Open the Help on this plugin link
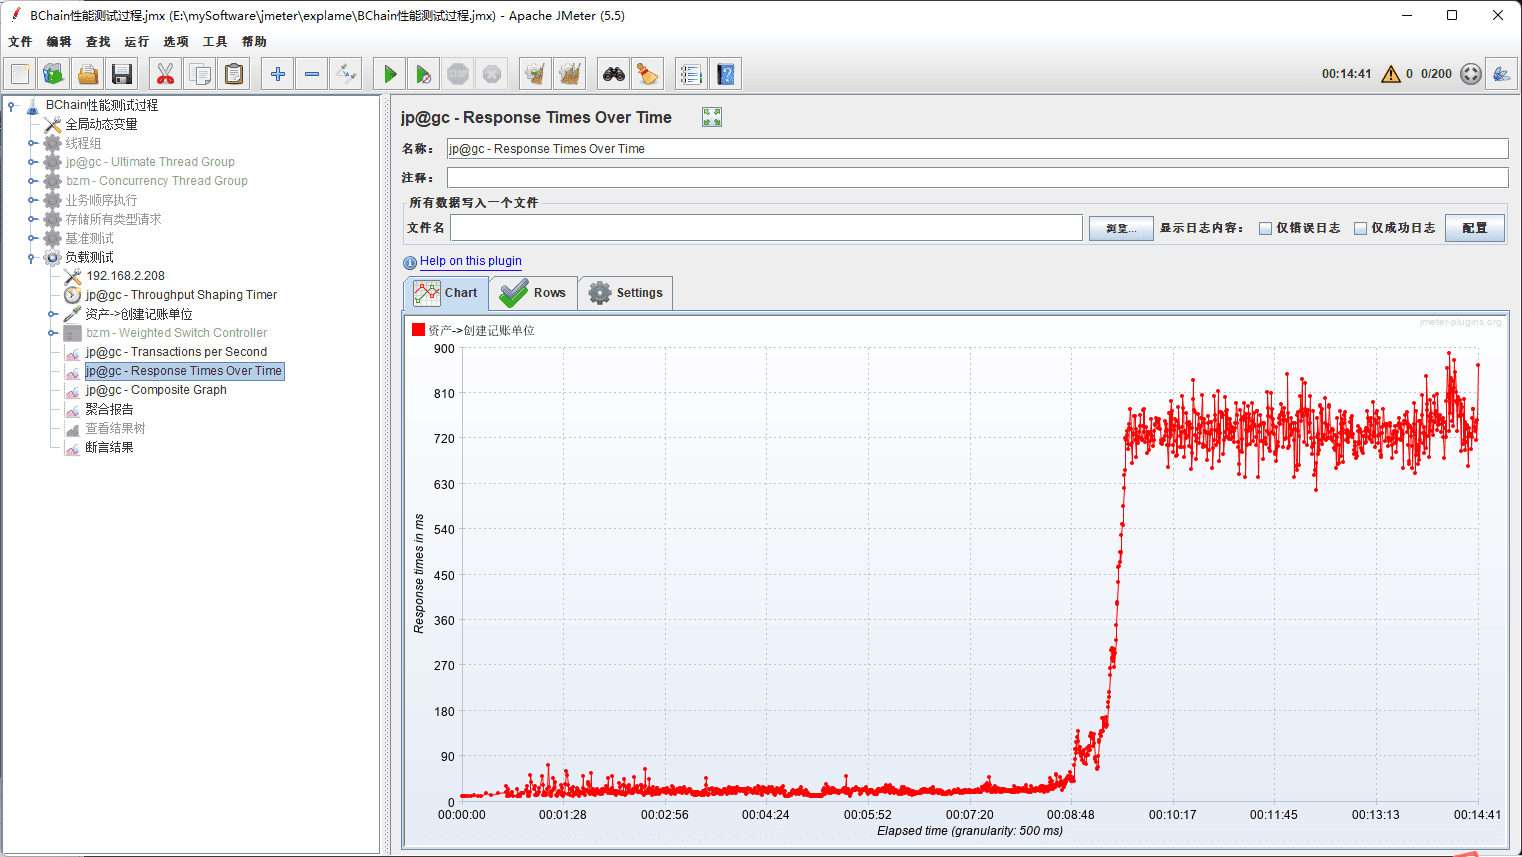The image size is (1522, 857). (x=470, y=261)
